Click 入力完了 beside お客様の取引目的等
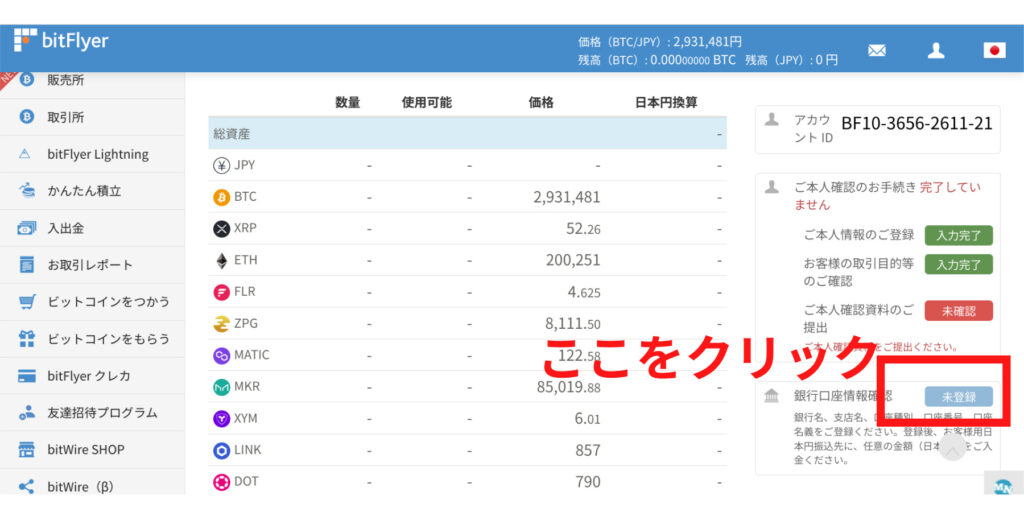The width and height of the screenshot is (1024, 512). (x=959, y=264)
